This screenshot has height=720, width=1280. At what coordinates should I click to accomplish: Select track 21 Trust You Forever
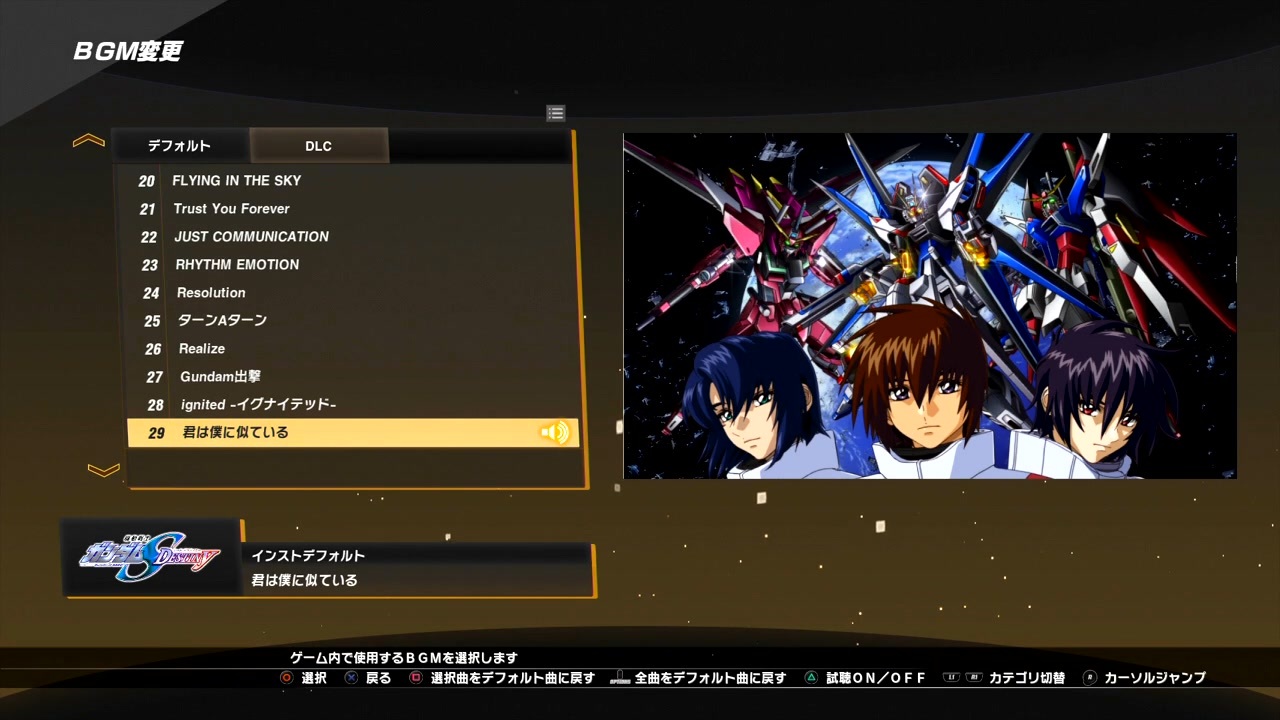point(345,209)
